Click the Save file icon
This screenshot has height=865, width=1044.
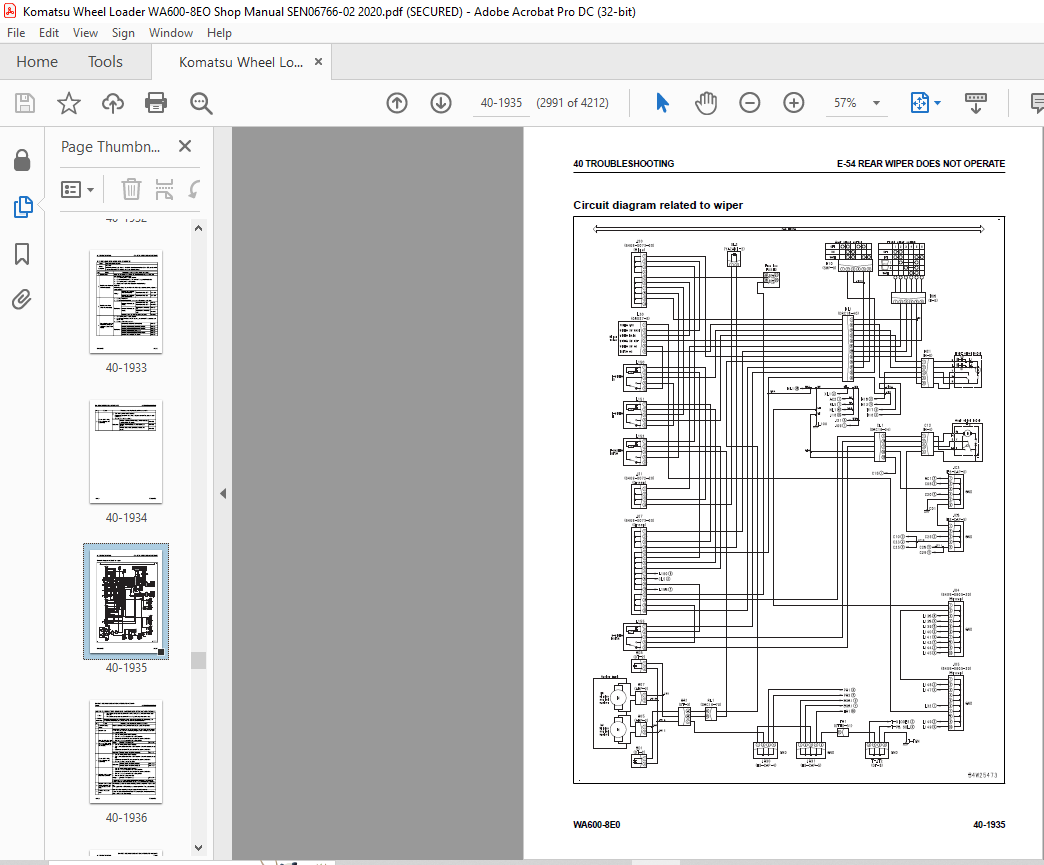(25, 103)
